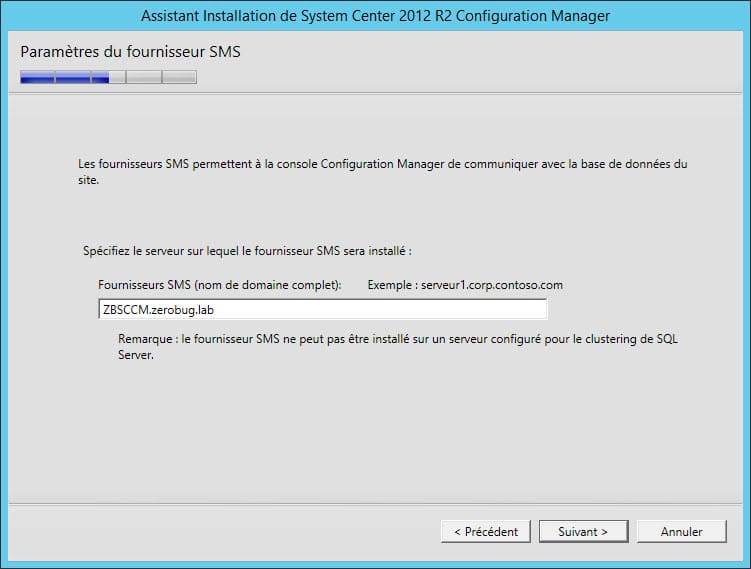Click the Suivant > button

pyautogui.click(x=583, y=532)
